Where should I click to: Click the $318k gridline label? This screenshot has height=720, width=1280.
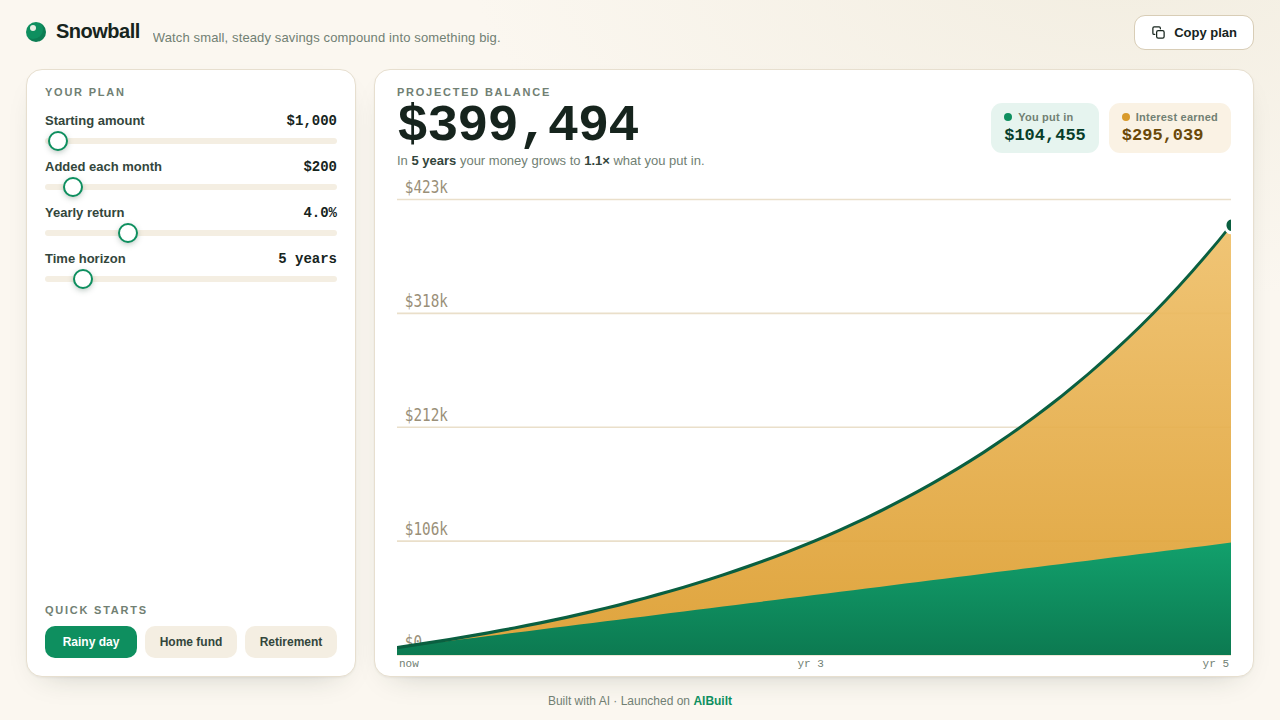point(426,301)
